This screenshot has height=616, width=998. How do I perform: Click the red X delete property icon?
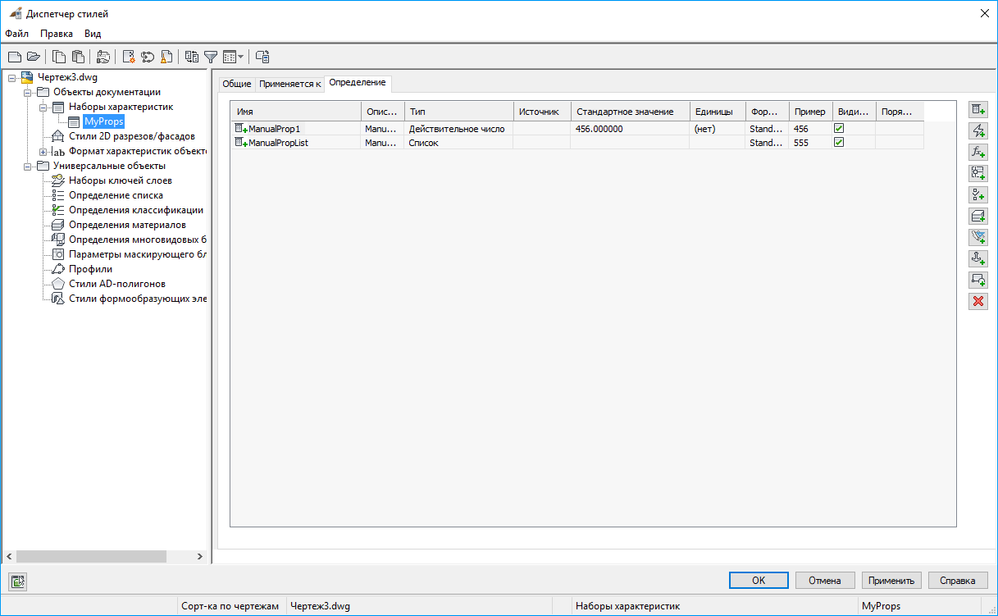(x=978, y=301)
